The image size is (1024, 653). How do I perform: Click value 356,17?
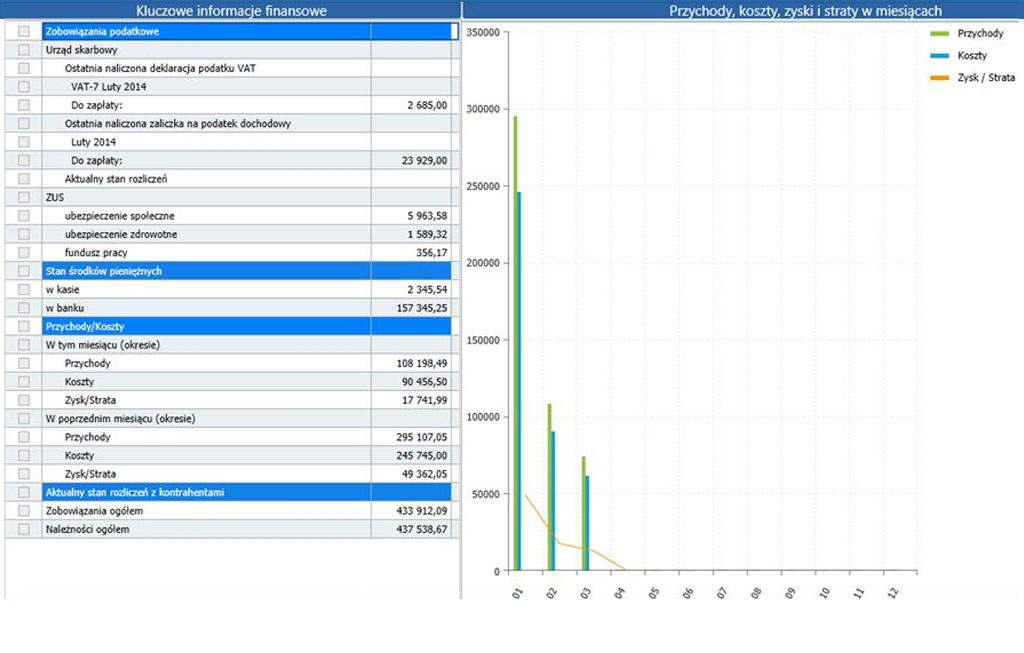pos(432,253)
